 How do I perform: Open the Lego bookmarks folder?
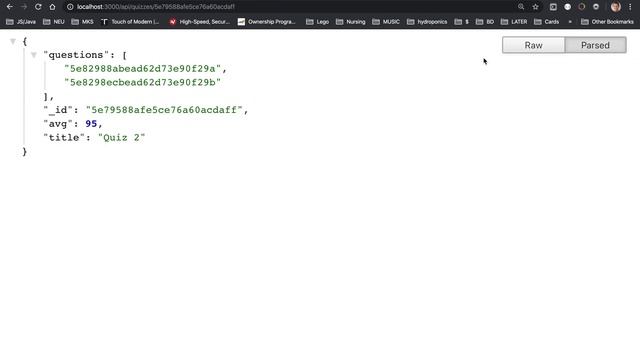(x=318, y=22)
